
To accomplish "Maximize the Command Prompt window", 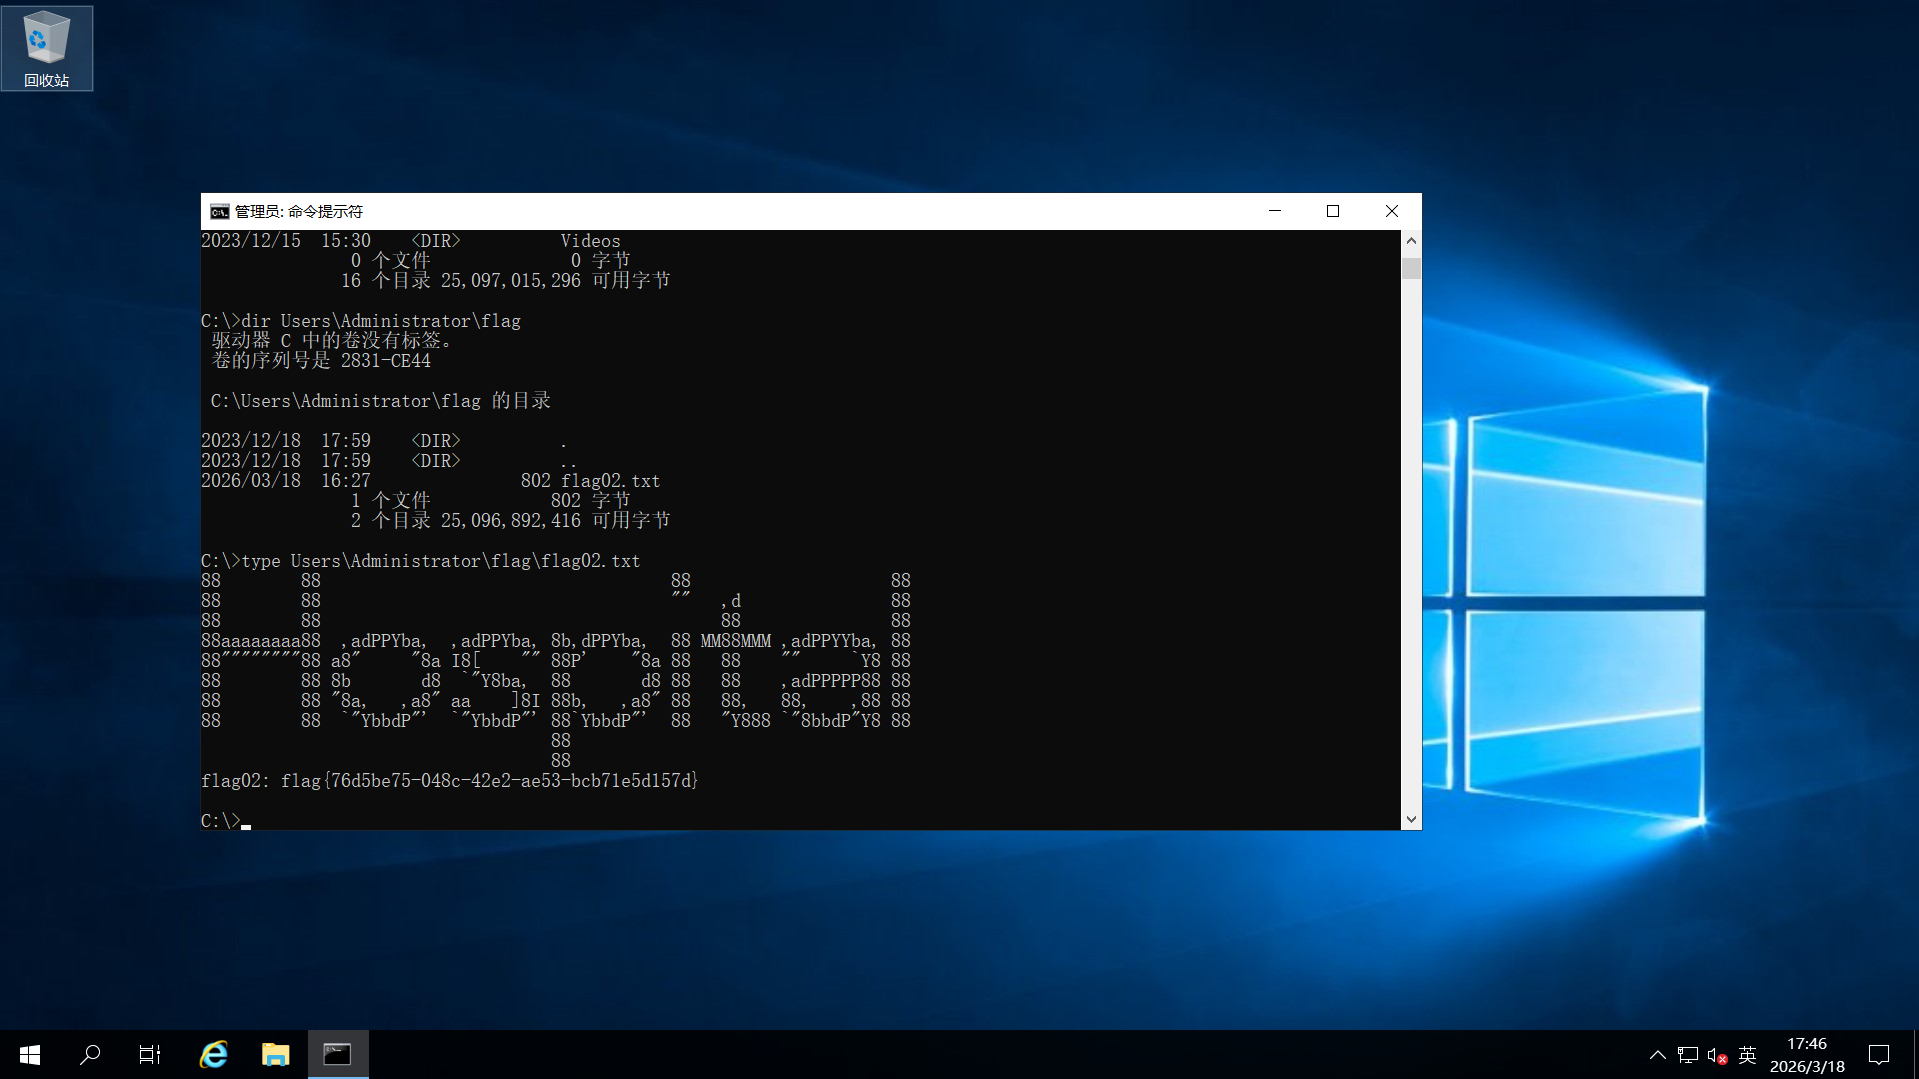I will point(1333,211).
